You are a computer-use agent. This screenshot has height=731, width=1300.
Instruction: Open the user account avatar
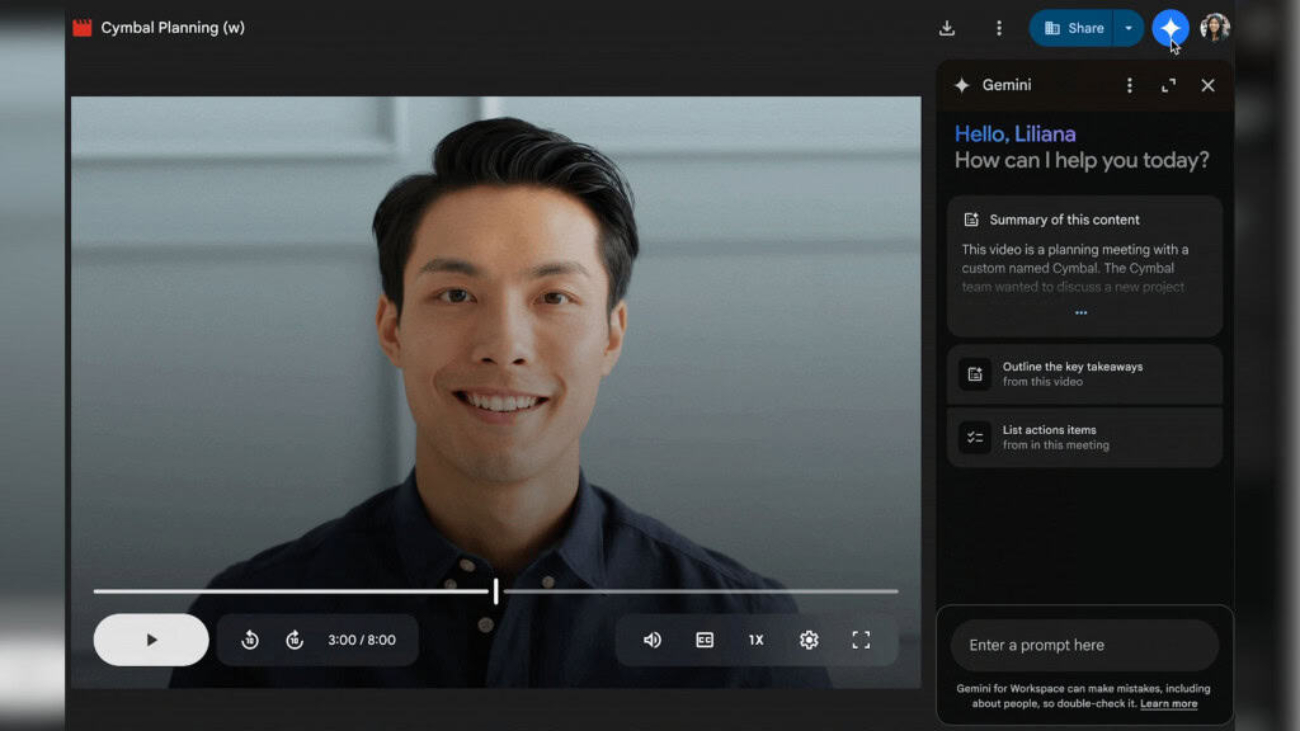(x=1215, y=28)
